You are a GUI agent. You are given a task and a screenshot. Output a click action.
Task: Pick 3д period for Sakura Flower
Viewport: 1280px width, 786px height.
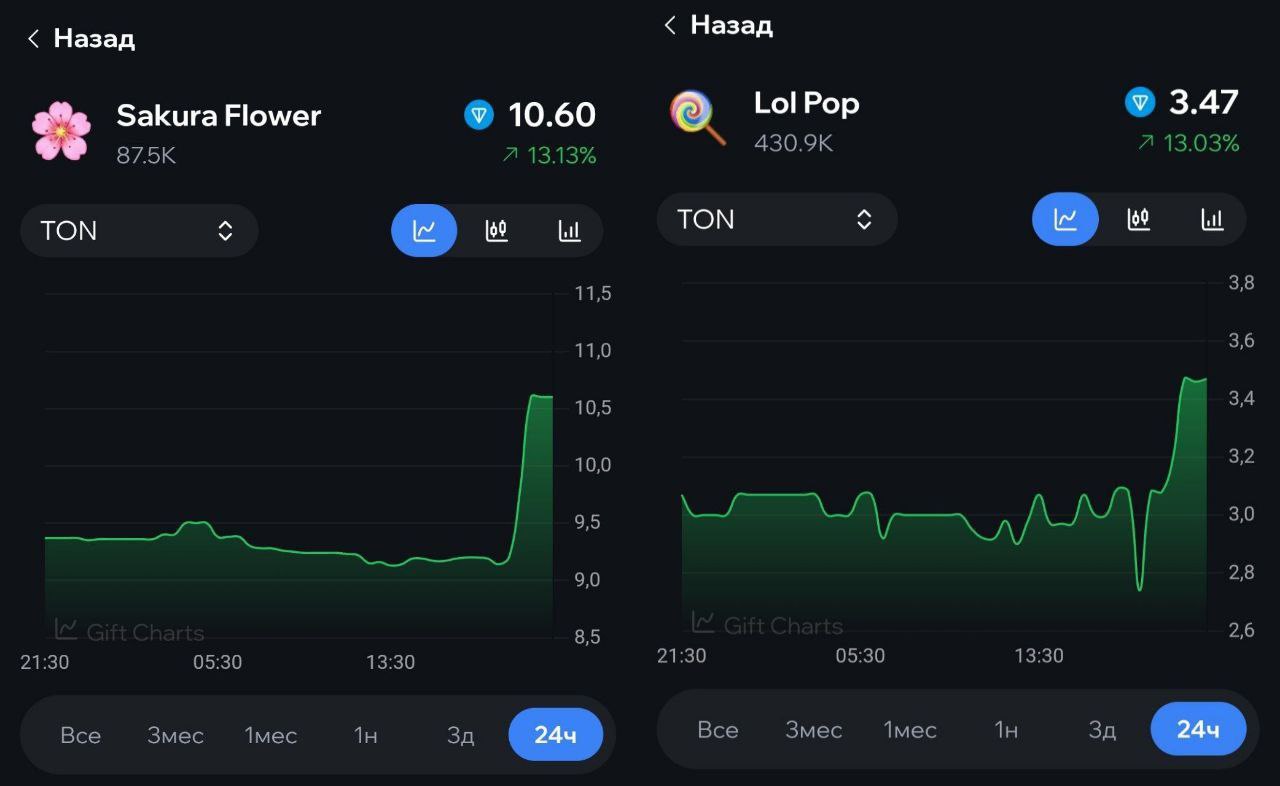point(460,735)
